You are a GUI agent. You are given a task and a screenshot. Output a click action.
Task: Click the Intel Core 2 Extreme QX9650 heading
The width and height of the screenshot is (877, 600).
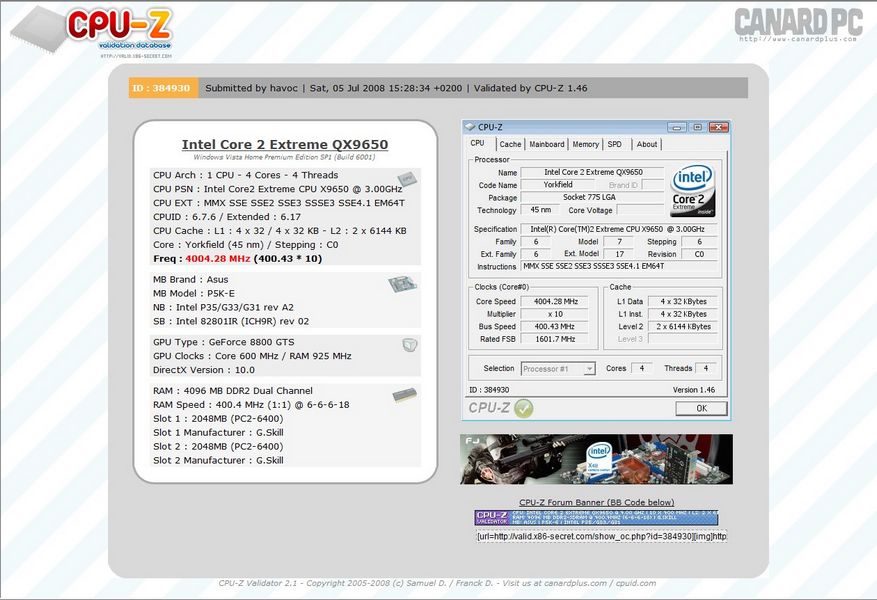point(285,144)
